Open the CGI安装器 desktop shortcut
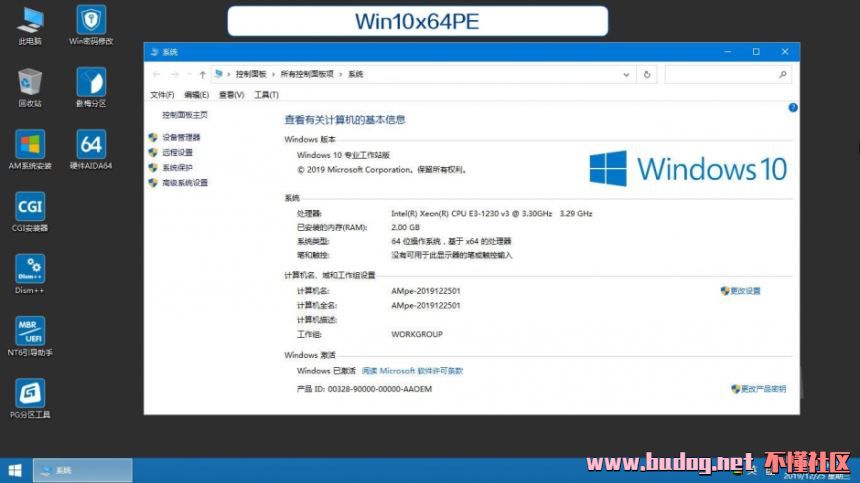The height and width of the screenshot is (483, 860). [x=30, y=209]
